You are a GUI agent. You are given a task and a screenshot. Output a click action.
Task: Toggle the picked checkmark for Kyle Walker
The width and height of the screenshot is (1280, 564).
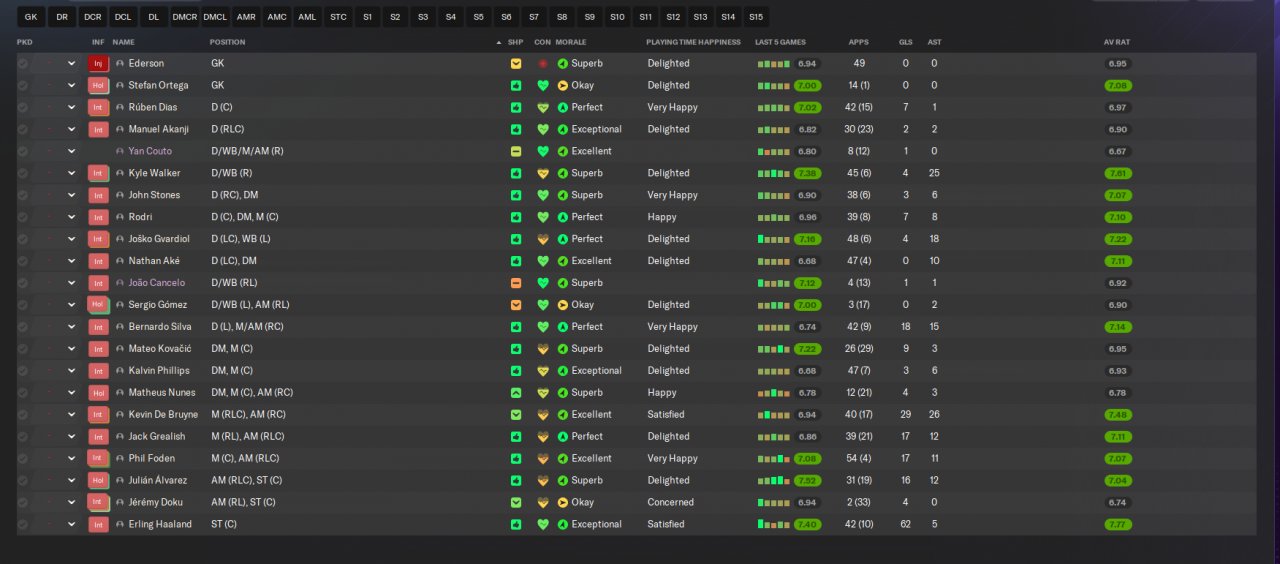pos(23,173)
